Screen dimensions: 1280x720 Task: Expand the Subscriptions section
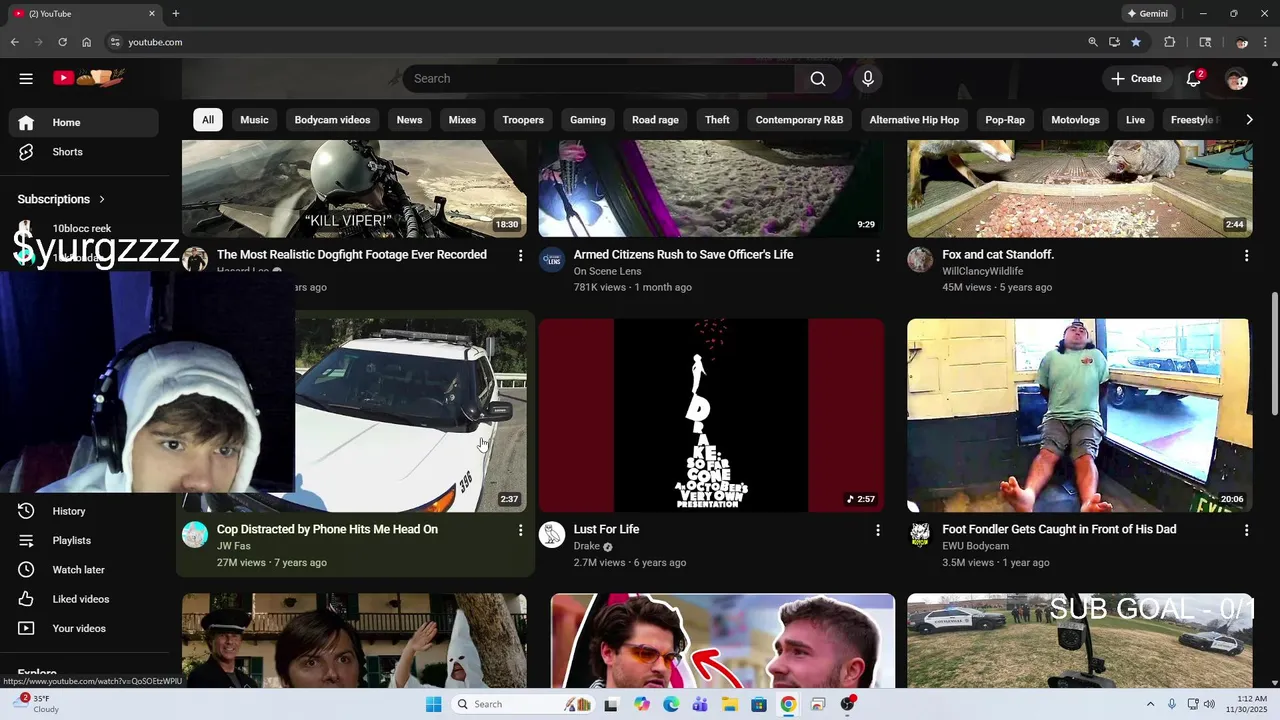point(61,199)
